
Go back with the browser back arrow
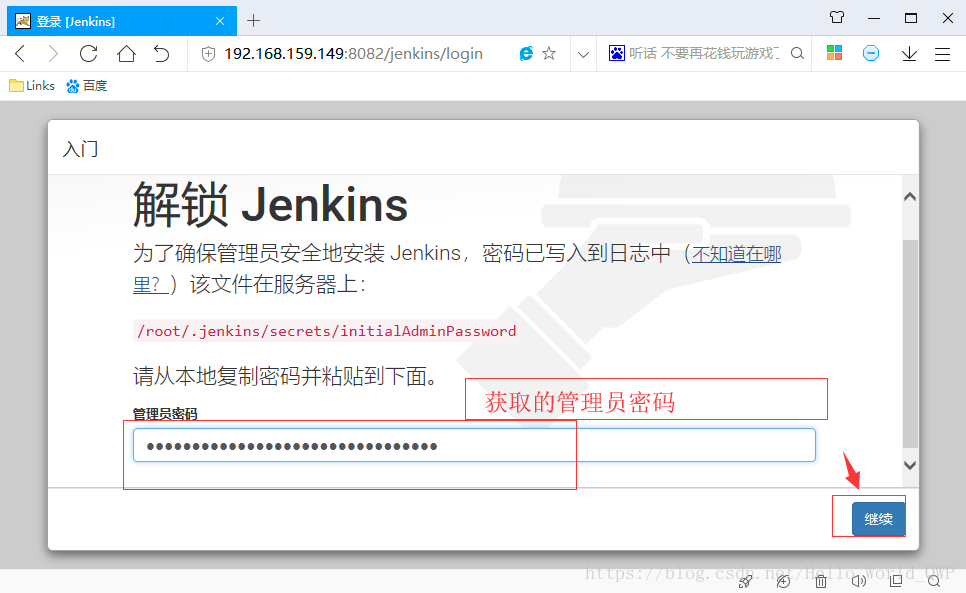click(20, 54)
